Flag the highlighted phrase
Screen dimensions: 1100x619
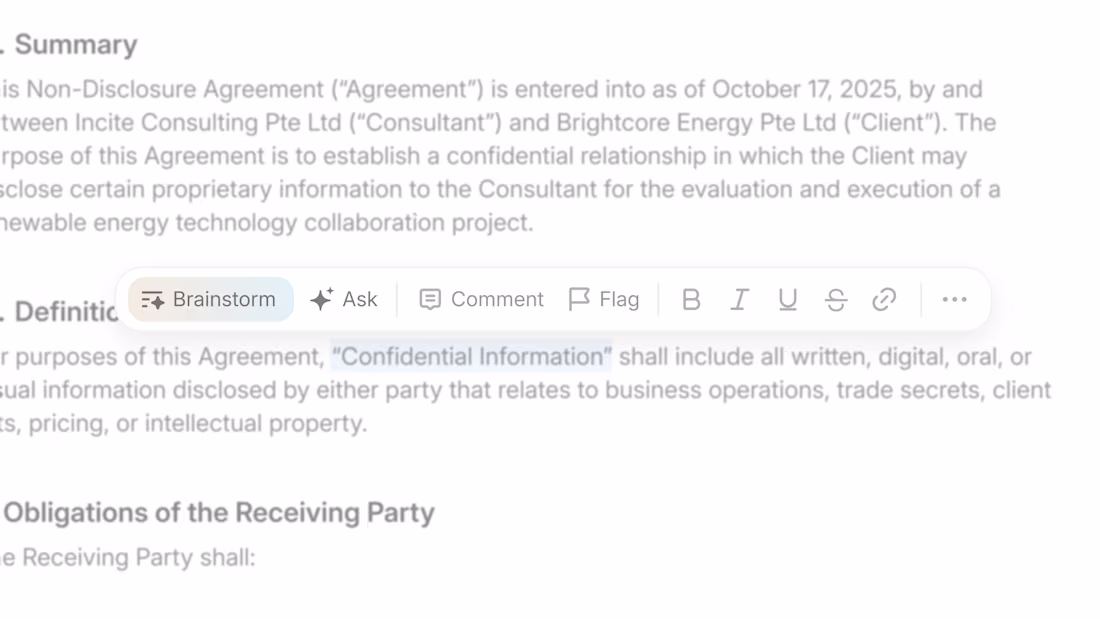point(604,298)
